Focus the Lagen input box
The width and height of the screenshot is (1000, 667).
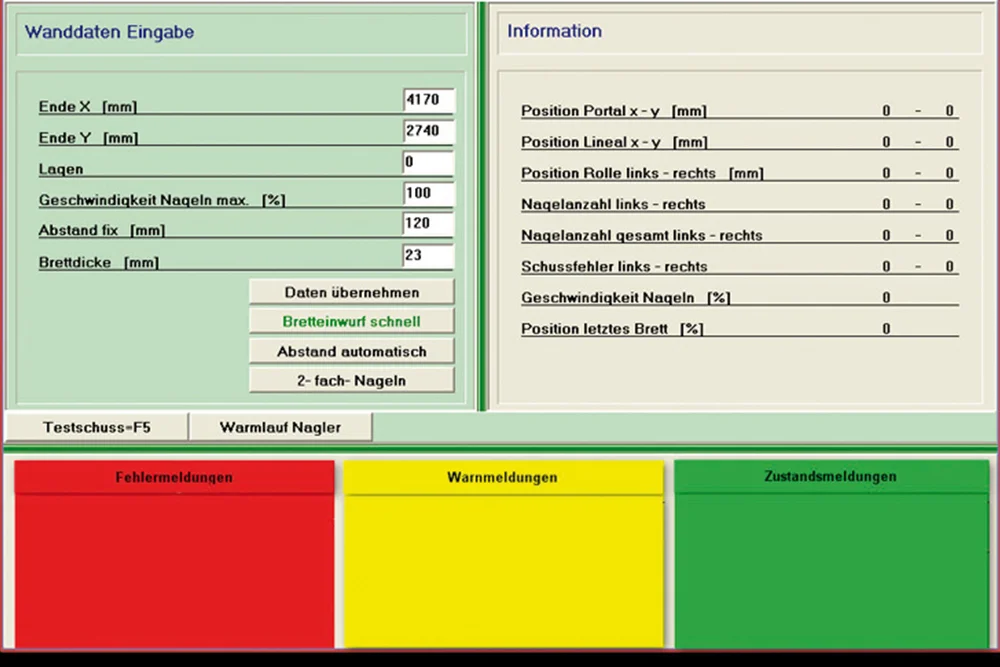point(428,163)
